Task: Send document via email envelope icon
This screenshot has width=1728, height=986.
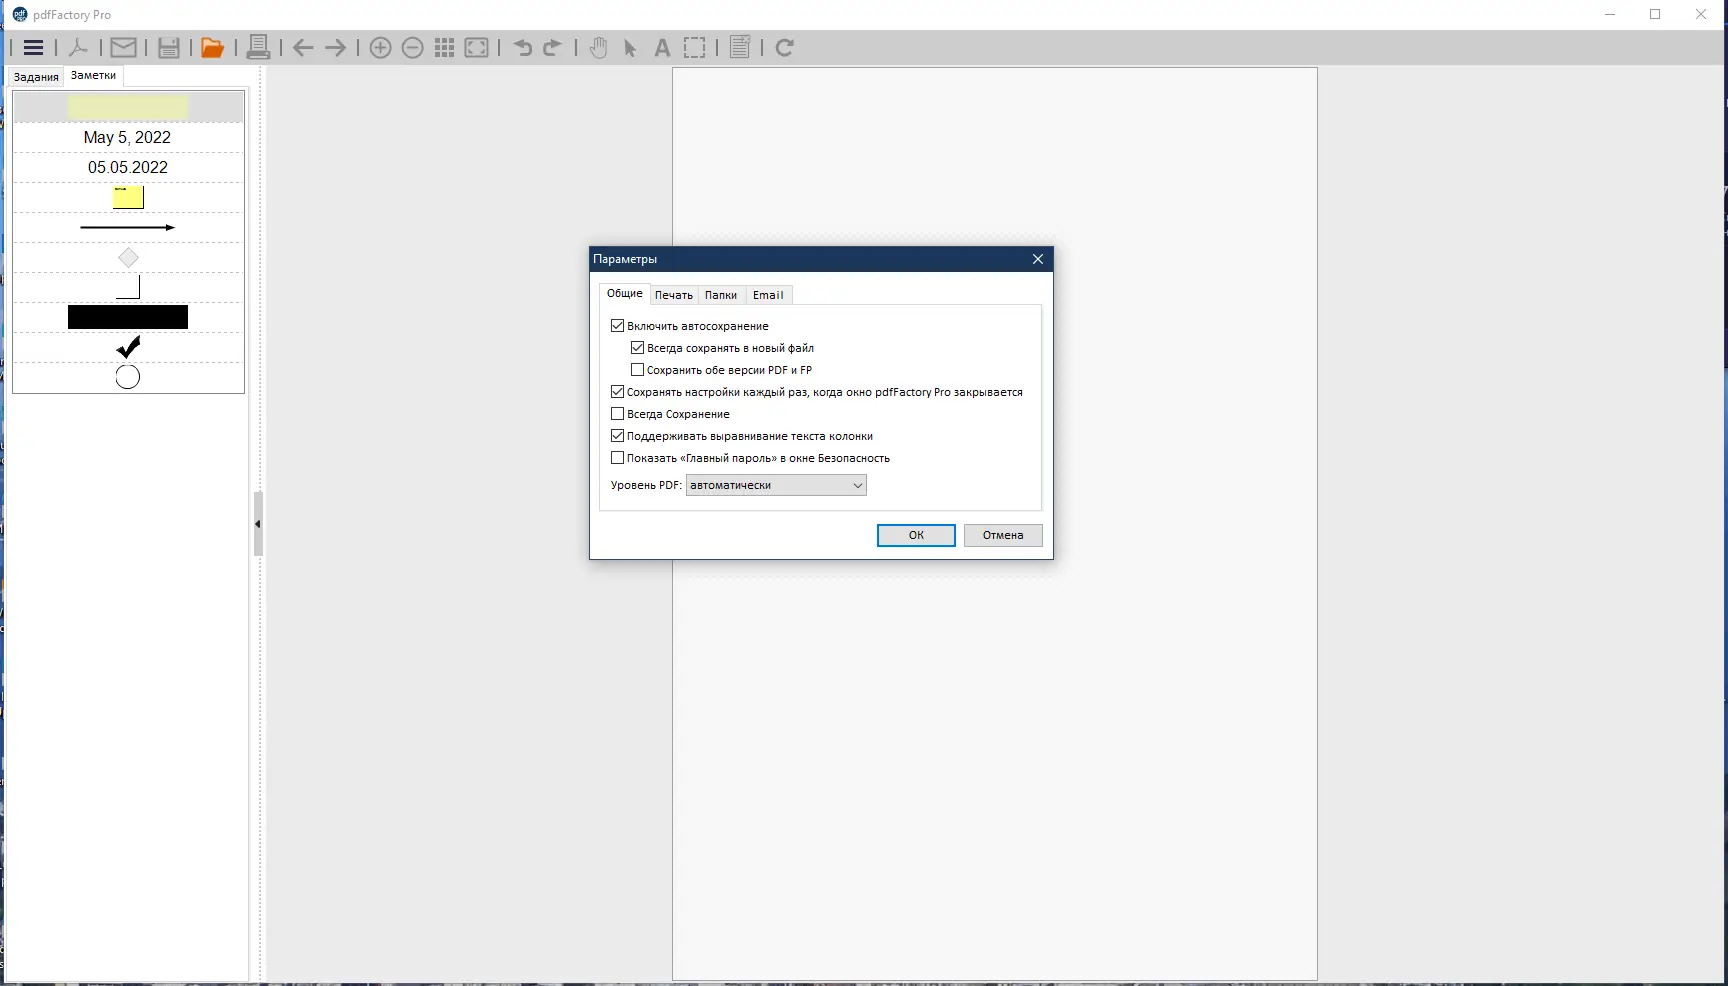Action: (123, 47)
